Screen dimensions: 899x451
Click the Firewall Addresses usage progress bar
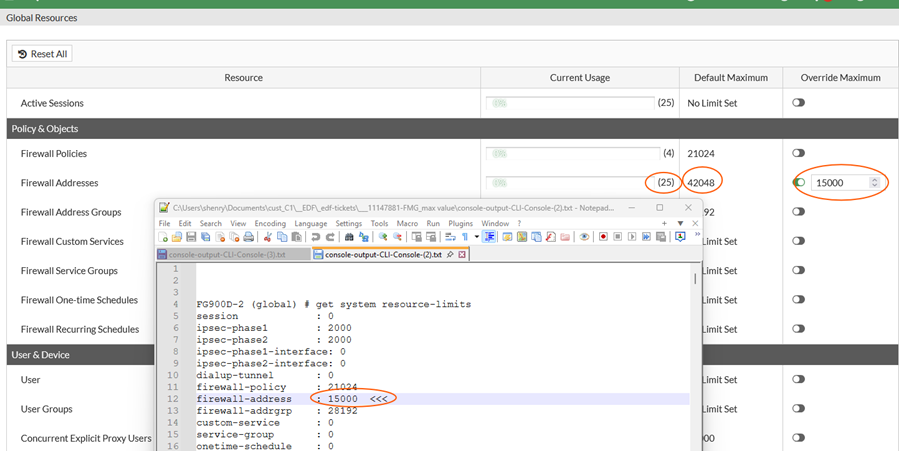[570, 183]
